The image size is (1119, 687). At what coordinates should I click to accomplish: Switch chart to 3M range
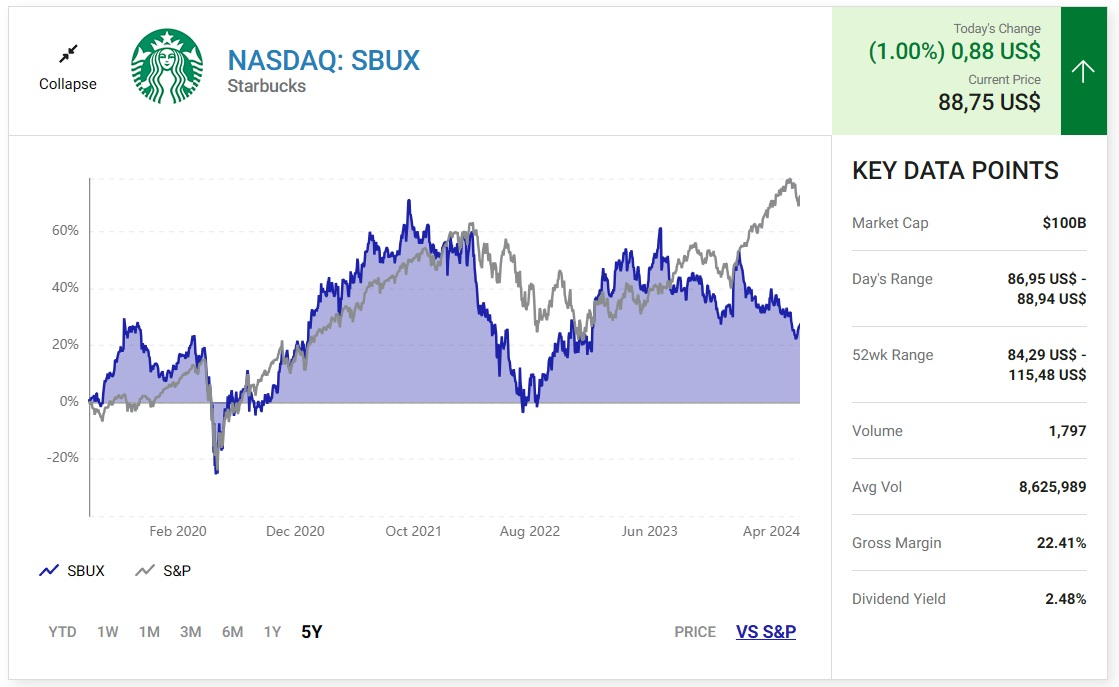[x=190, y=632]
